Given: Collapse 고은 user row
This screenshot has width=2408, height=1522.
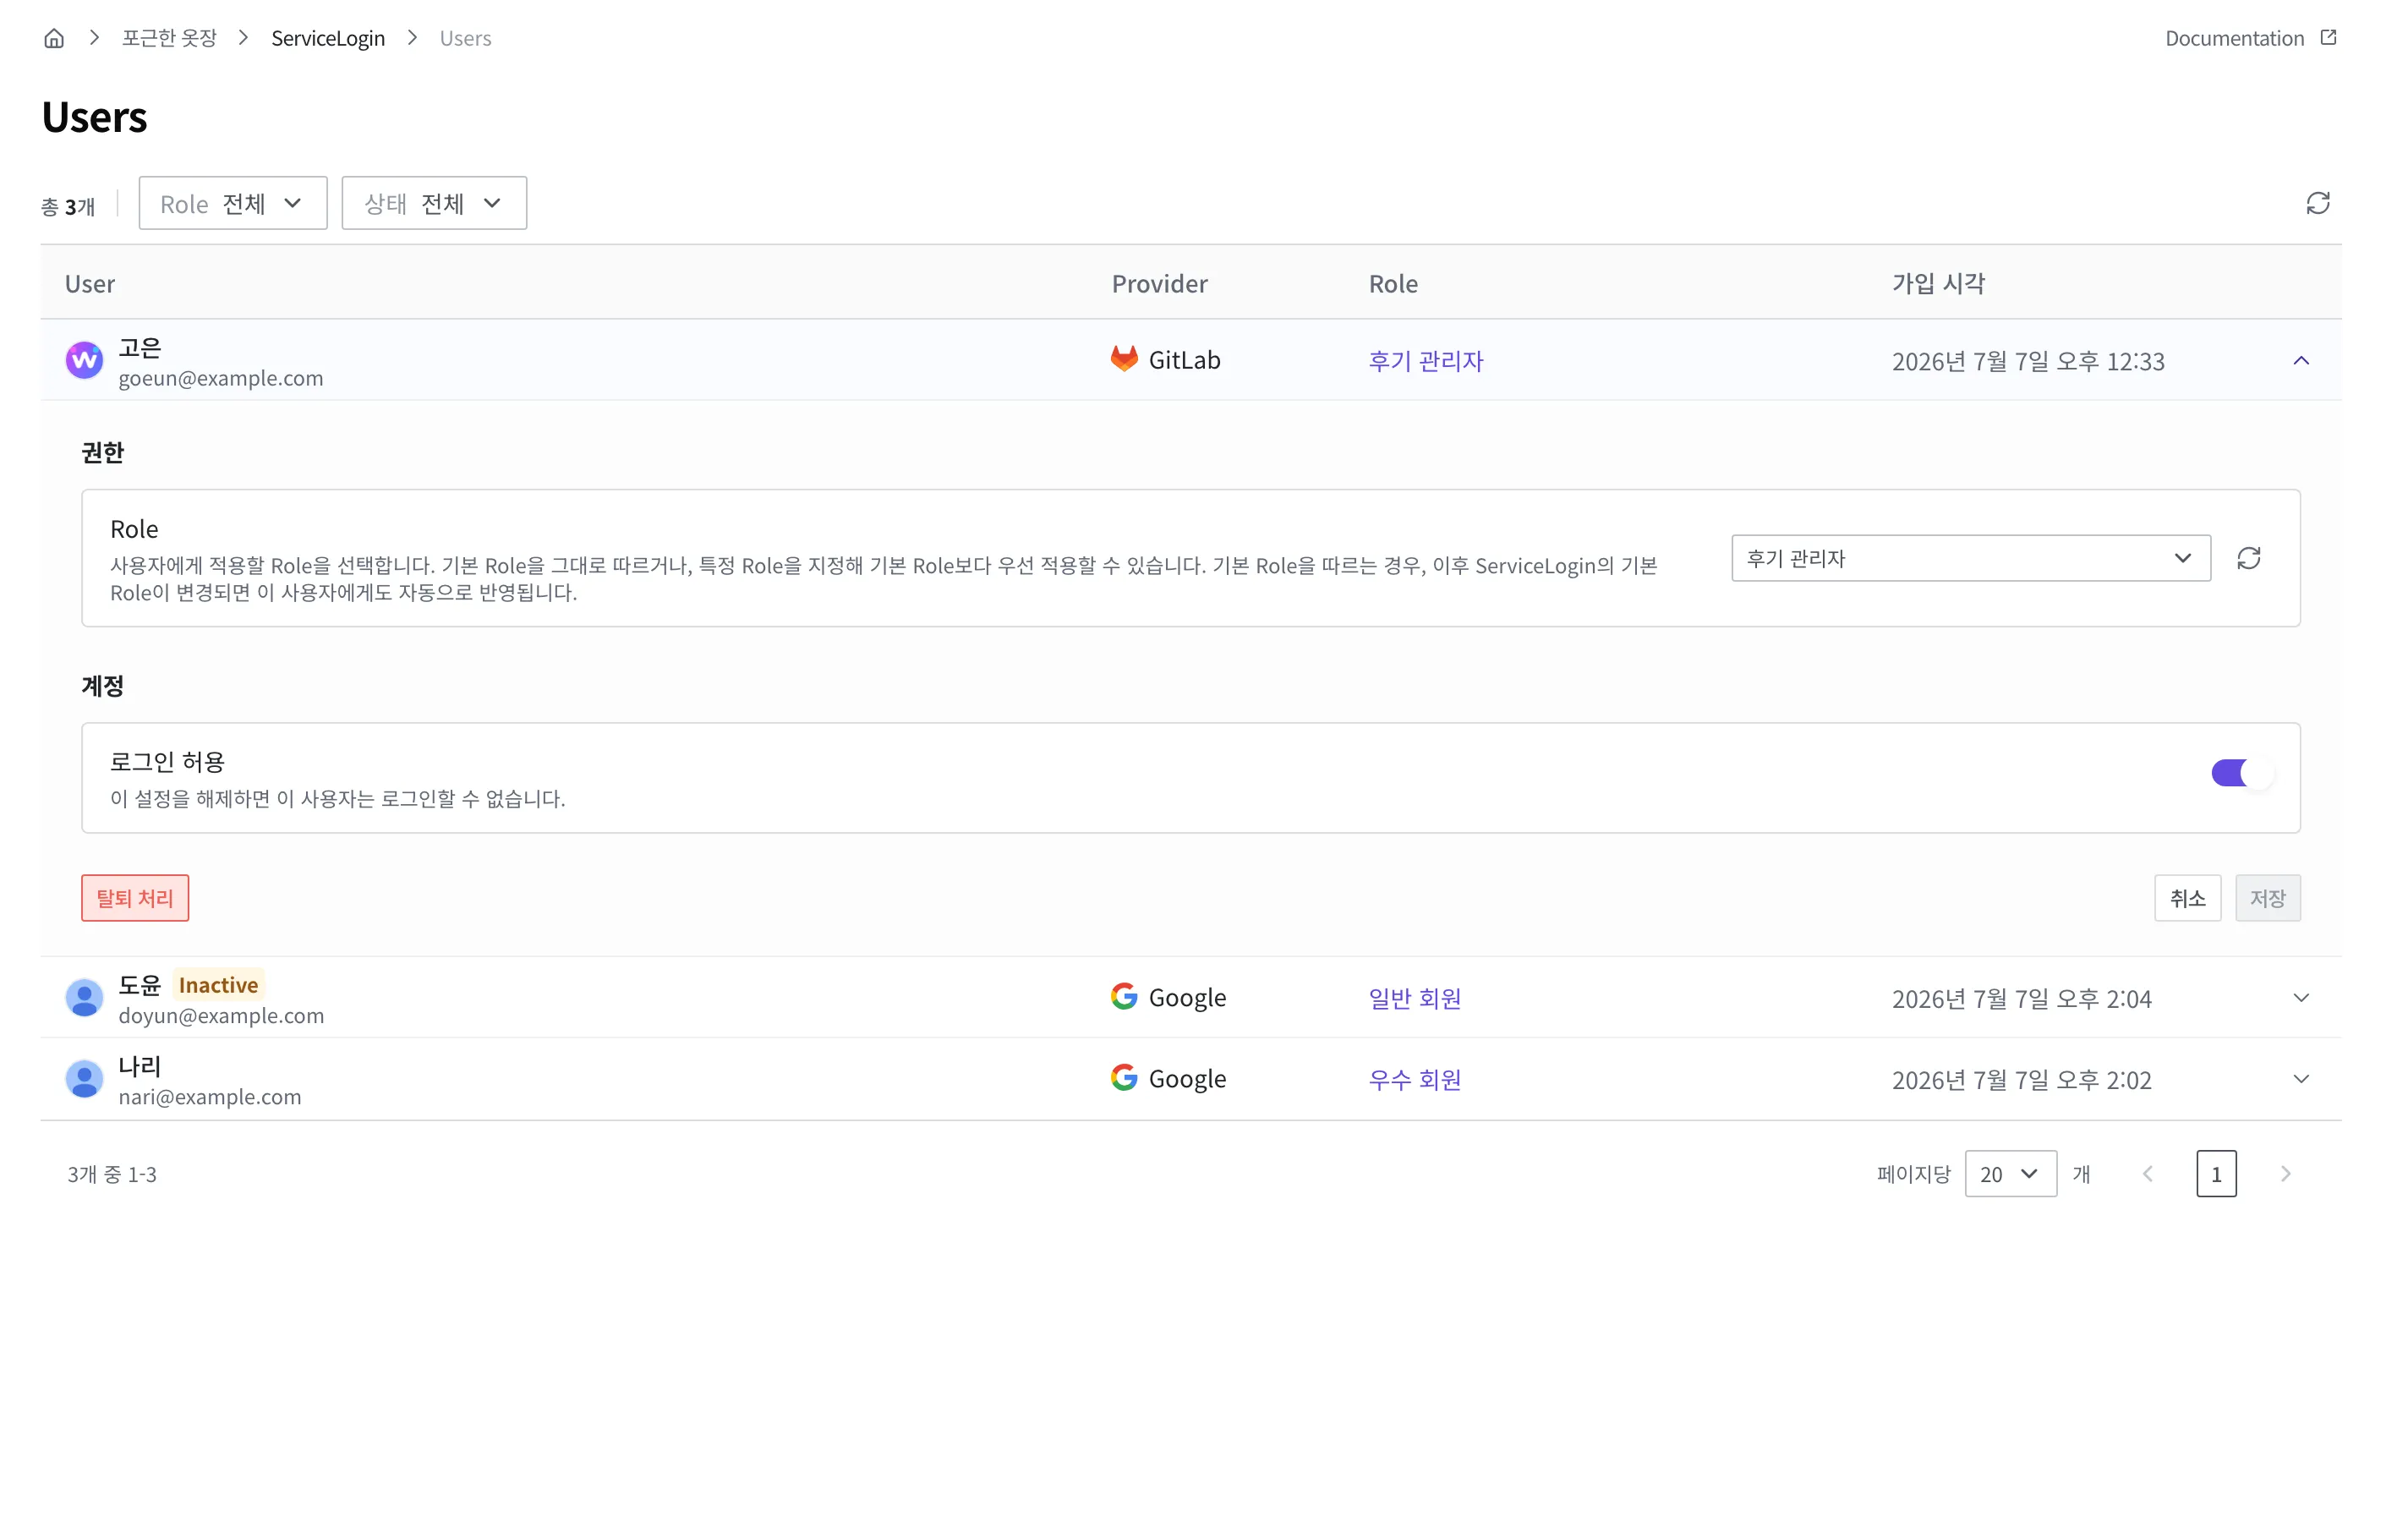Looking at the screenshot, I should (x=2301, y=360).
